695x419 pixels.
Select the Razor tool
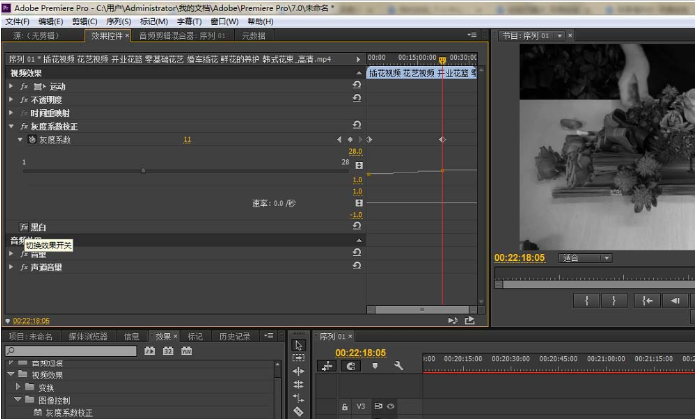pos(297,411)
